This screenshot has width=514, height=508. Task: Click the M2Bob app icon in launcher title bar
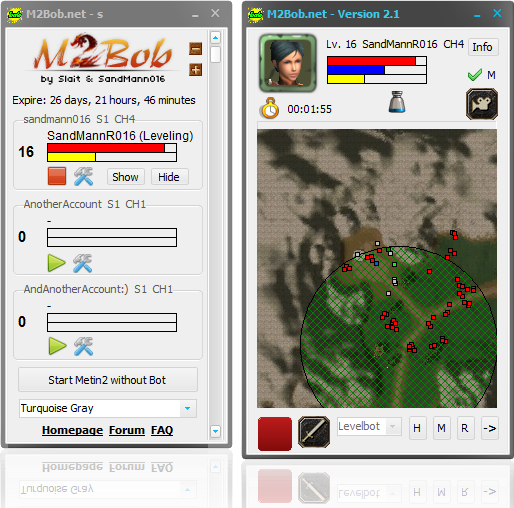pos(14,14)
